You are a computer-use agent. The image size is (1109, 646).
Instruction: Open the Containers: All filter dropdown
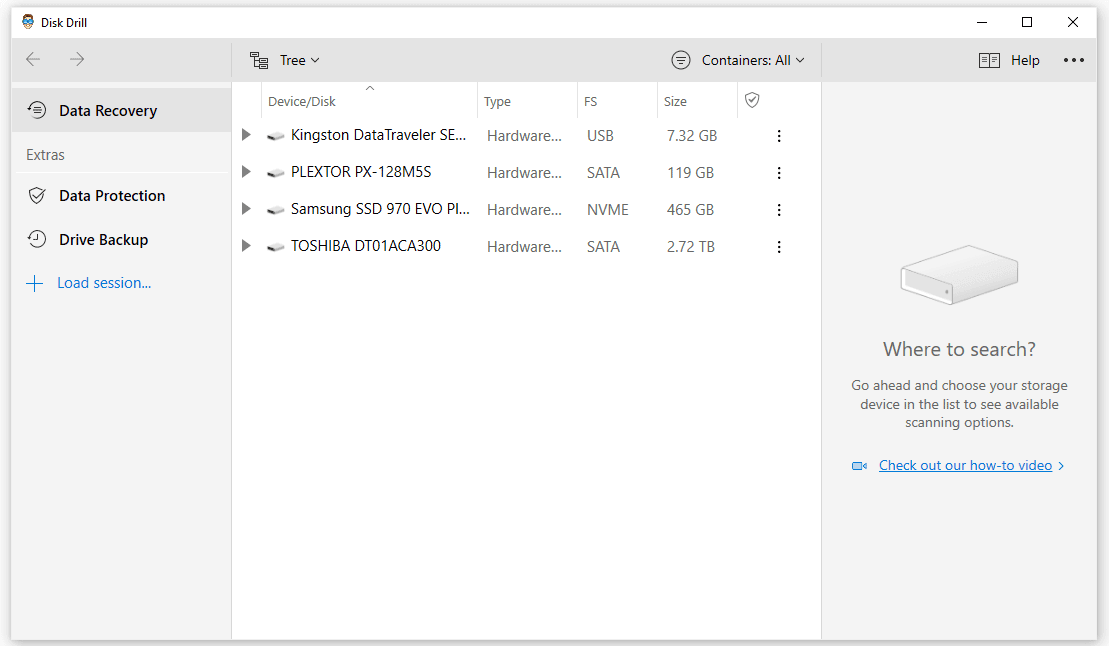click(738, 60)
